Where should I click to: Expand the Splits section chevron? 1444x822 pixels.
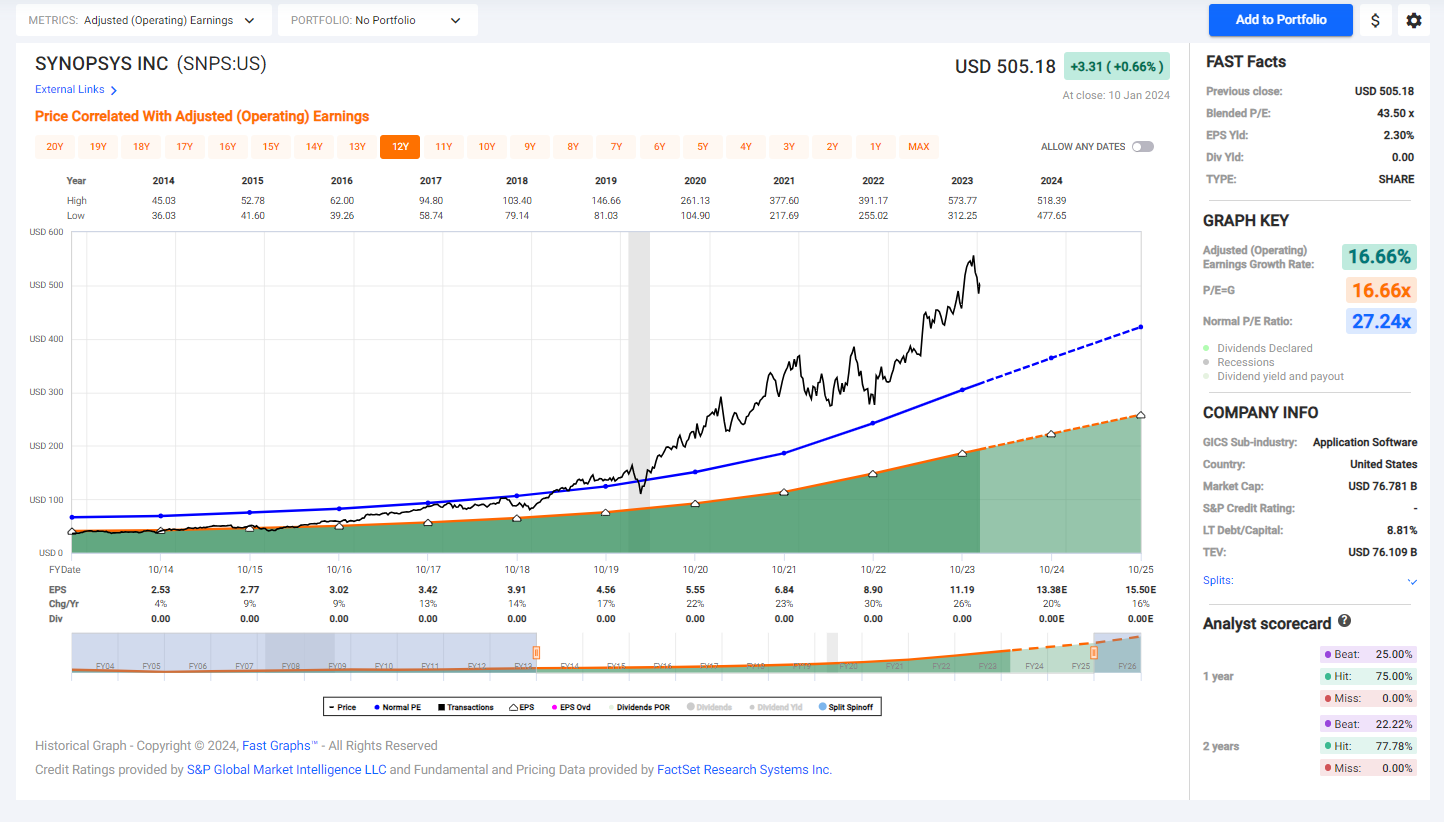click(x=1412, y=581)
